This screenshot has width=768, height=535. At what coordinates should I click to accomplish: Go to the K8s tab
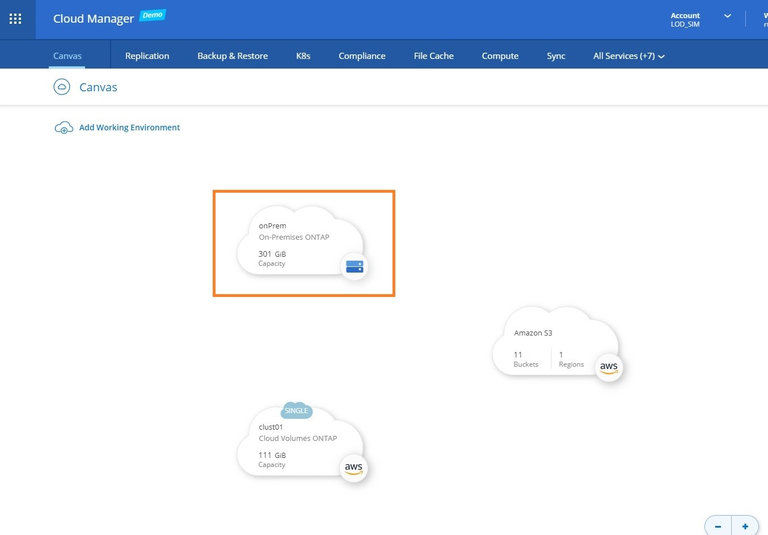303,56
